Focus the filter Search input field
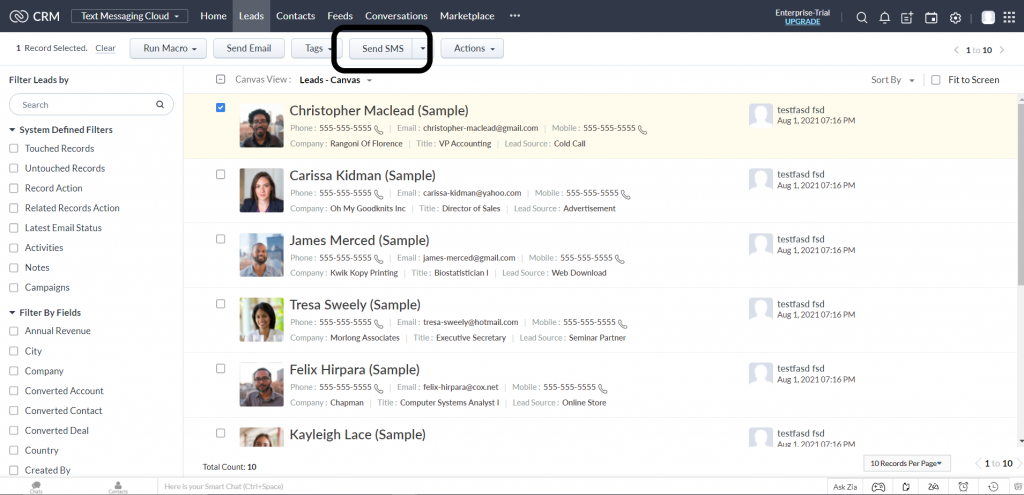 tap(91, 104)
